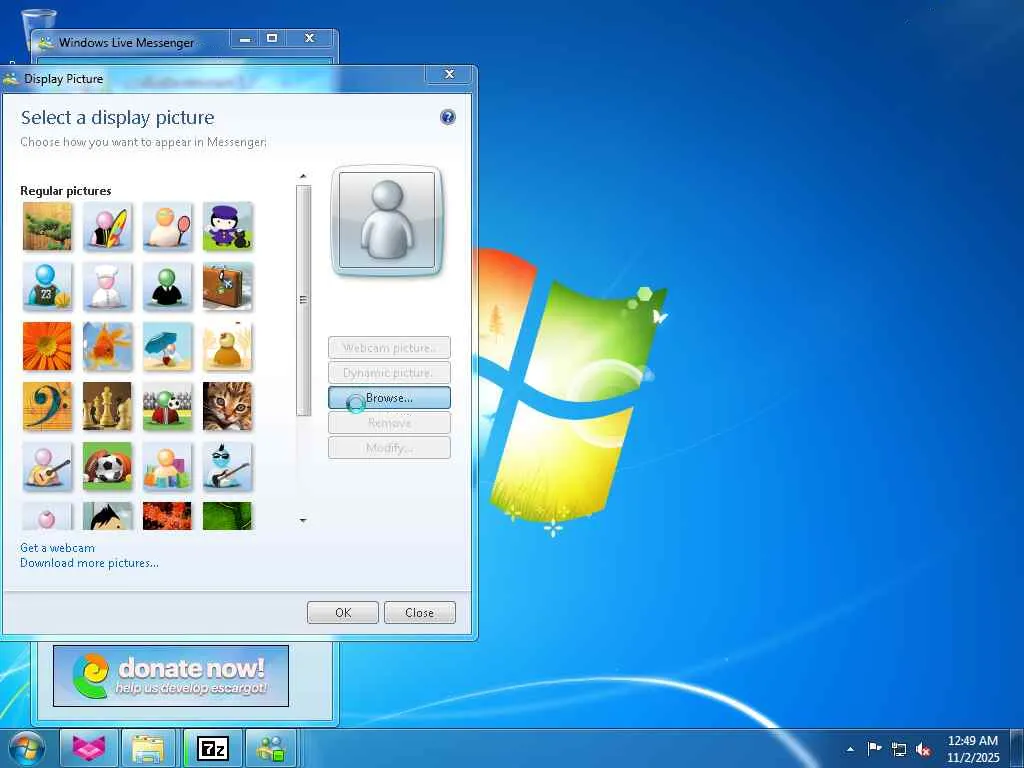The image size is (1024, 768).
Task: Open the Windows Start menu
Action: click(x=27, y=748)
